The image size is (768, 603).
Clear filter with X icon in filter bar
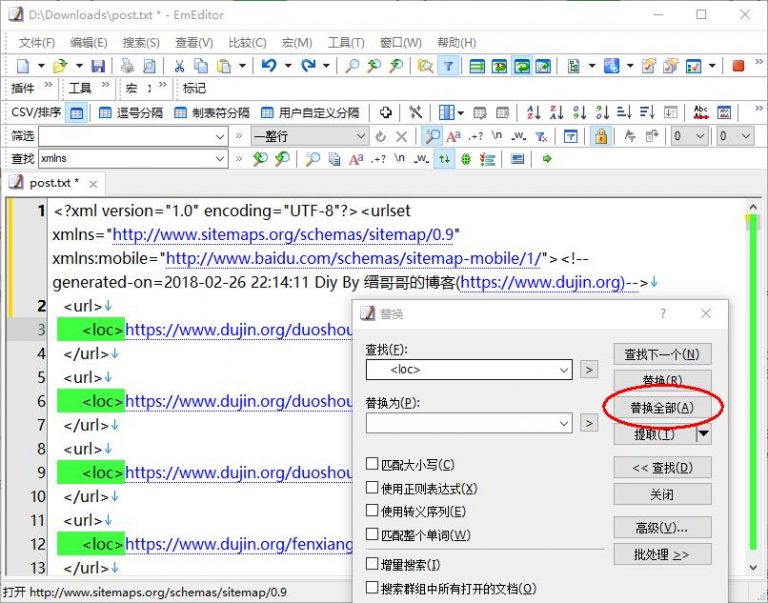pyautogui.click(x=401, y=136)
